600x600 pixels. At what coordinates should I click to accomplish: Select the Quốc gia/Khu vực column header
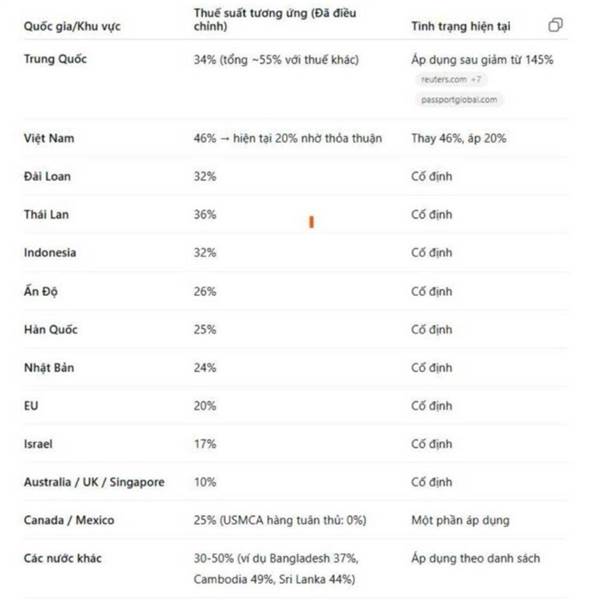coord(72,26)
